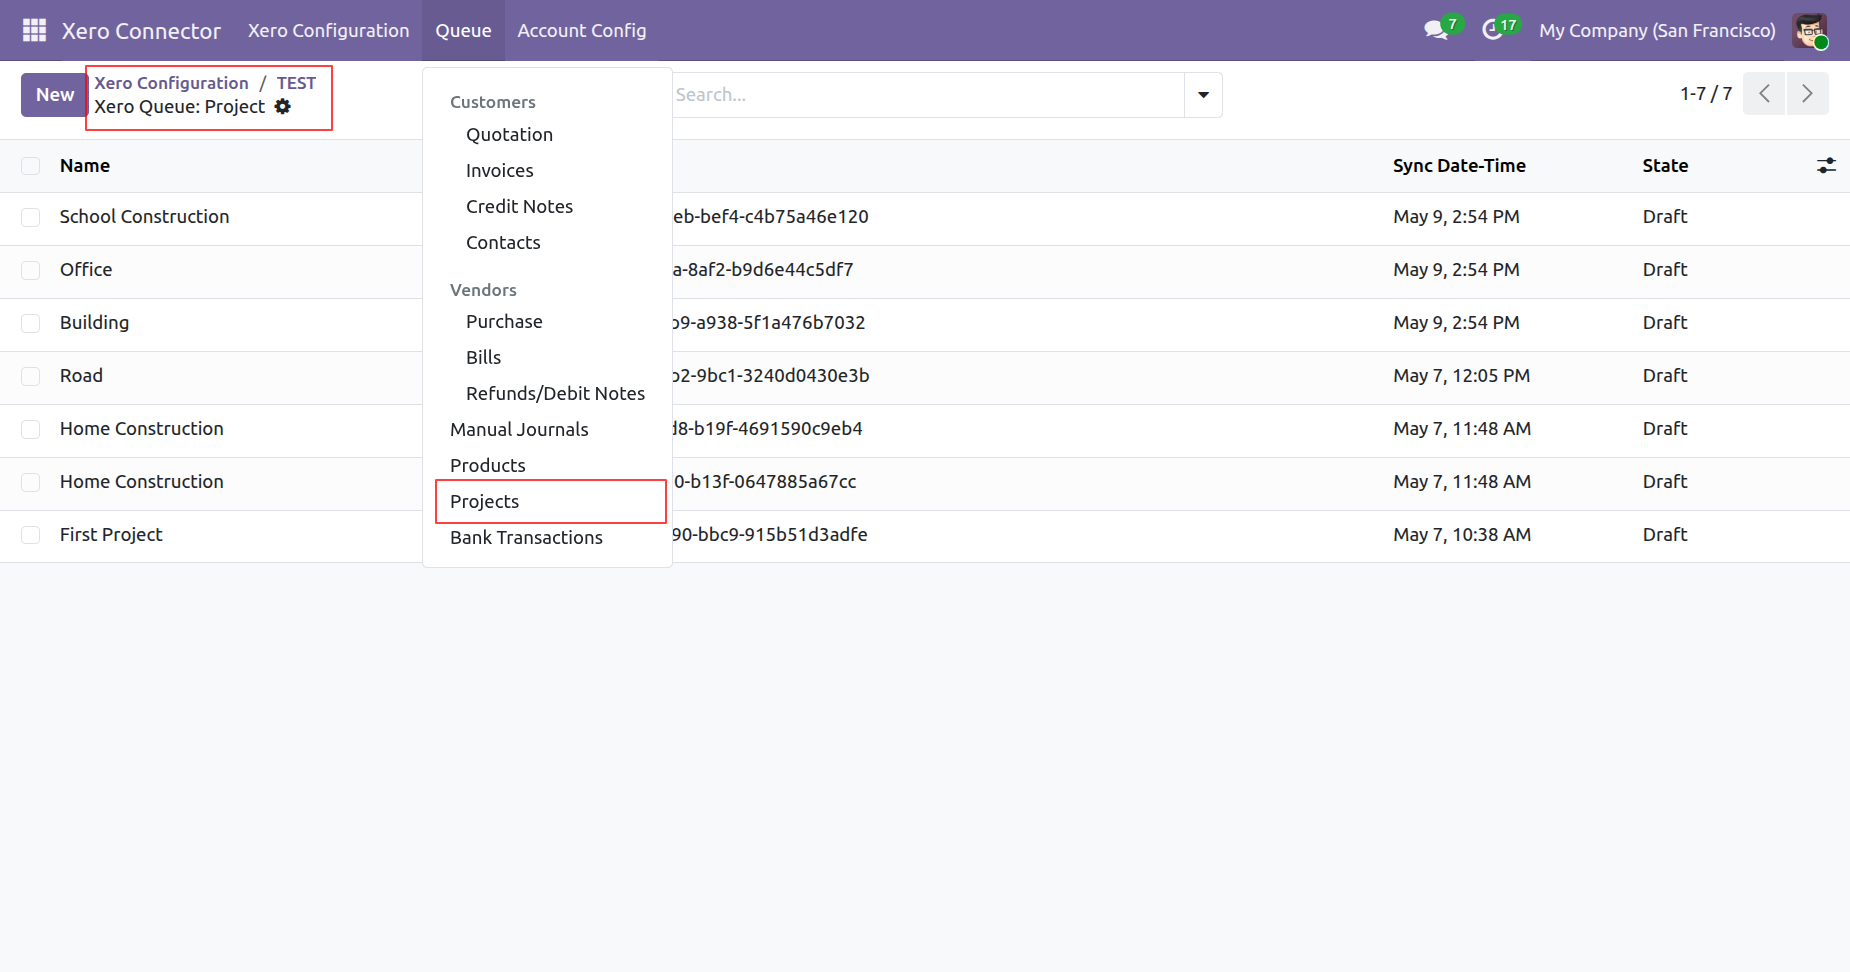Select Invoices in the Queue menu
The width and height of the screenshot is (1850, 972).
(499, 170)
